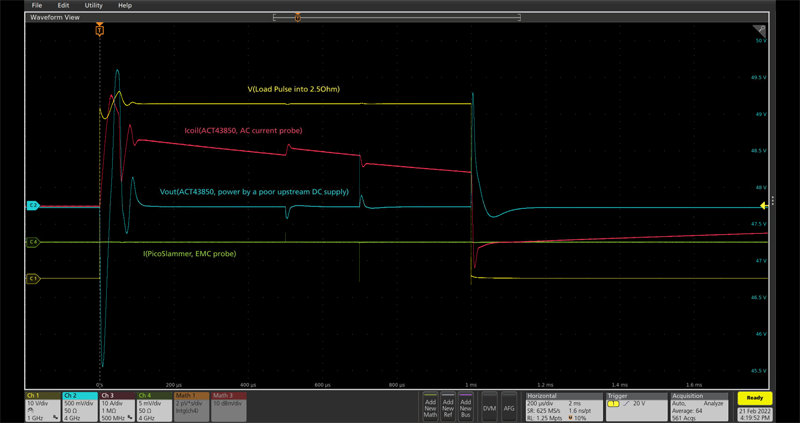The height and width of the screenshot is (423, 800).
Task: Click the Ch 1 probe icon
Action: [x=31, y=410]
